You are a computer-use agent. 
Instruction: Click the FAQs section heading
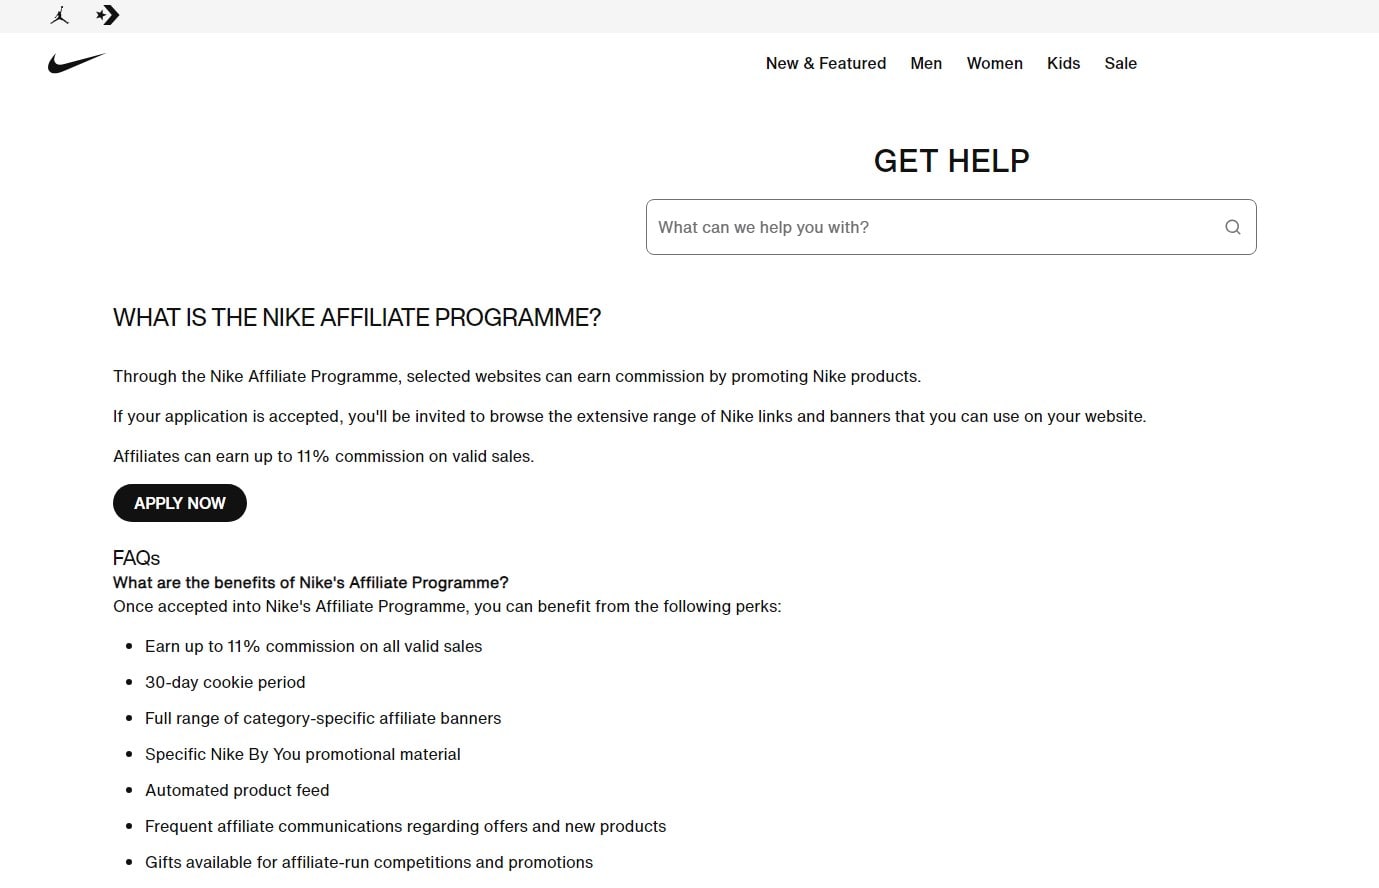pyautogui.click(x=136, y=558)
